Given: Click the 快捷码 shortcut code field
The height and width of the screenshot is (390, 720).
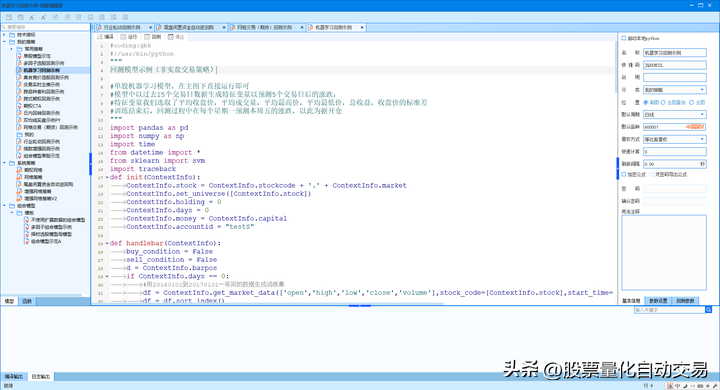Looking at the screenshot, I should [675, 65].
